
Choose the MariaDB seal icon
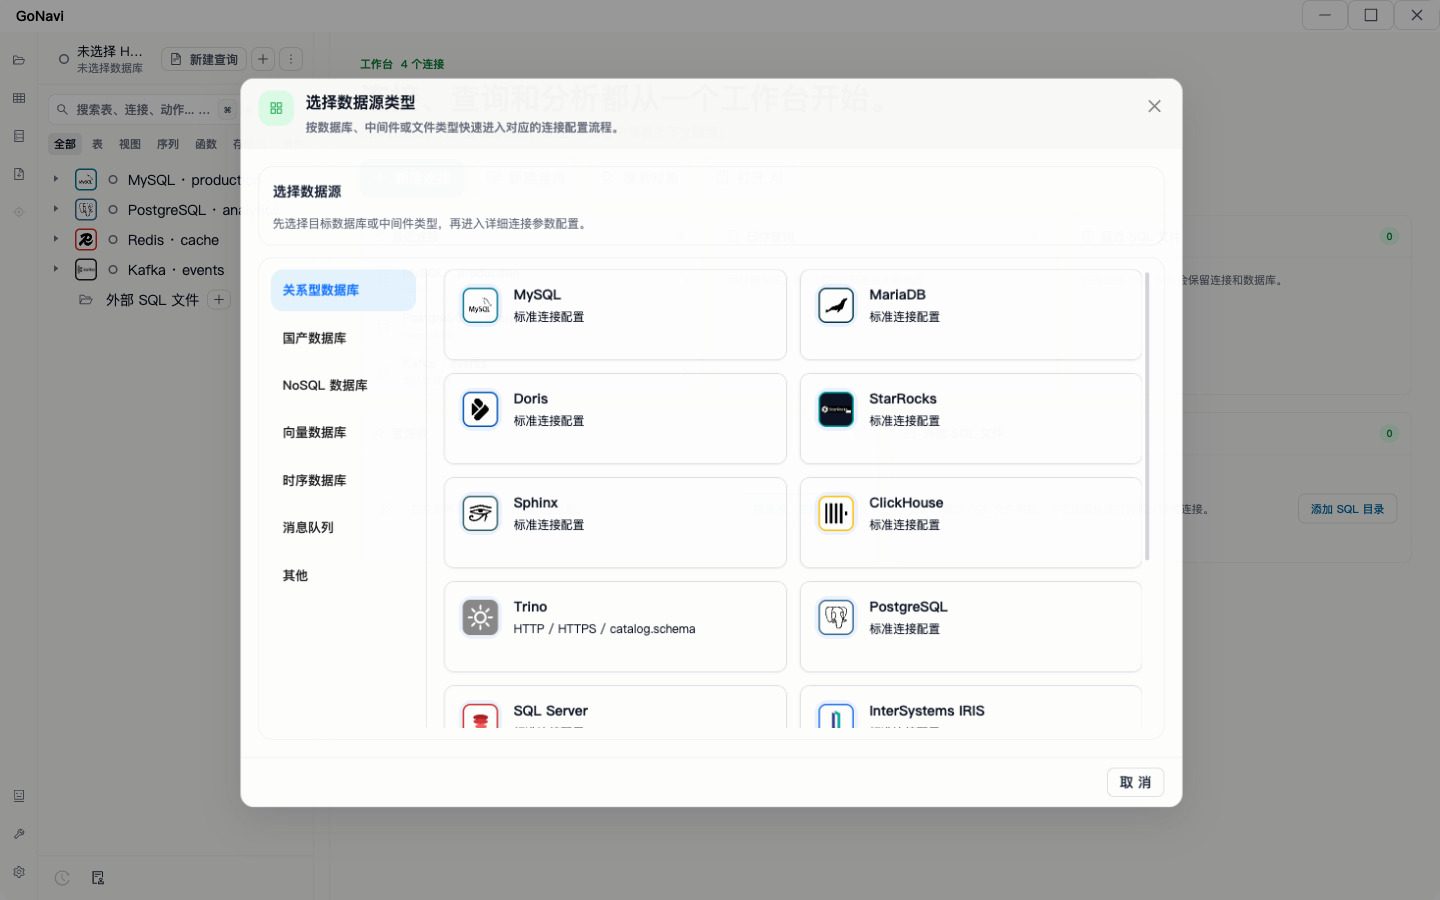coord(836,305)
